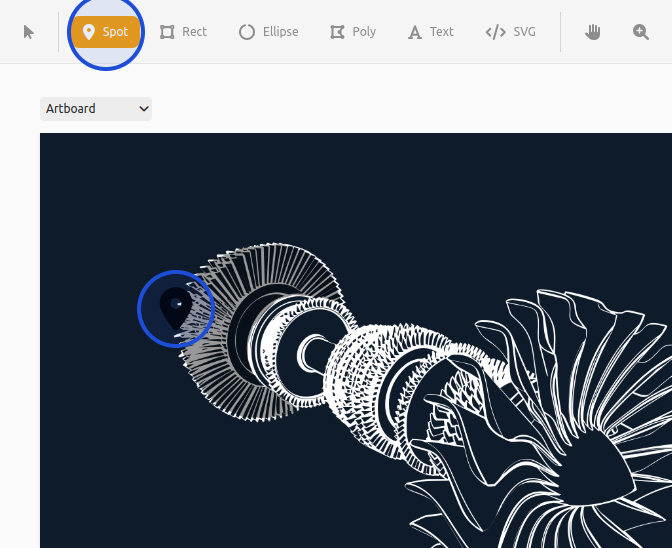This screenshot has height=548, width=672.
Task: Select the Poly shape tool
Action: click(353, 32)
